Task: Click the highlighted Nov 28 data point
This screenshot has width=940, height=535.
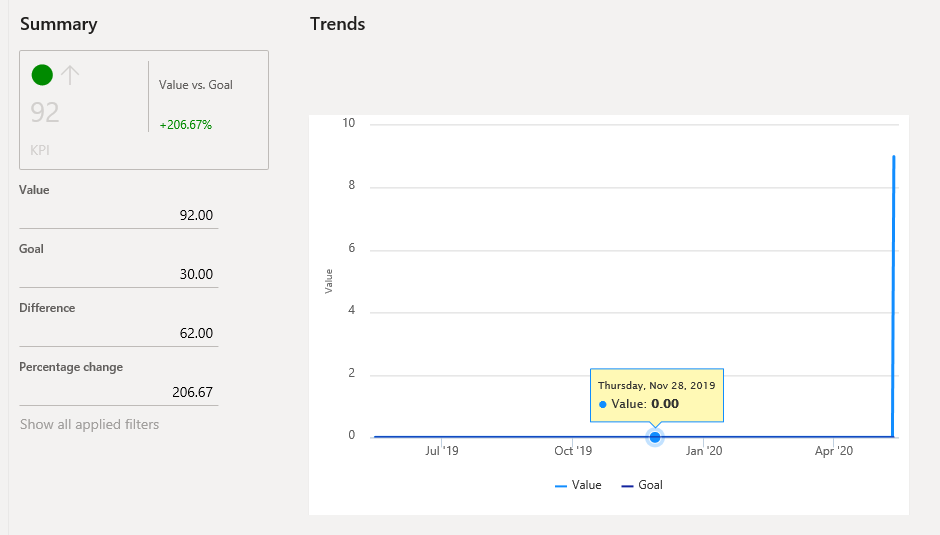Action: 655,437
